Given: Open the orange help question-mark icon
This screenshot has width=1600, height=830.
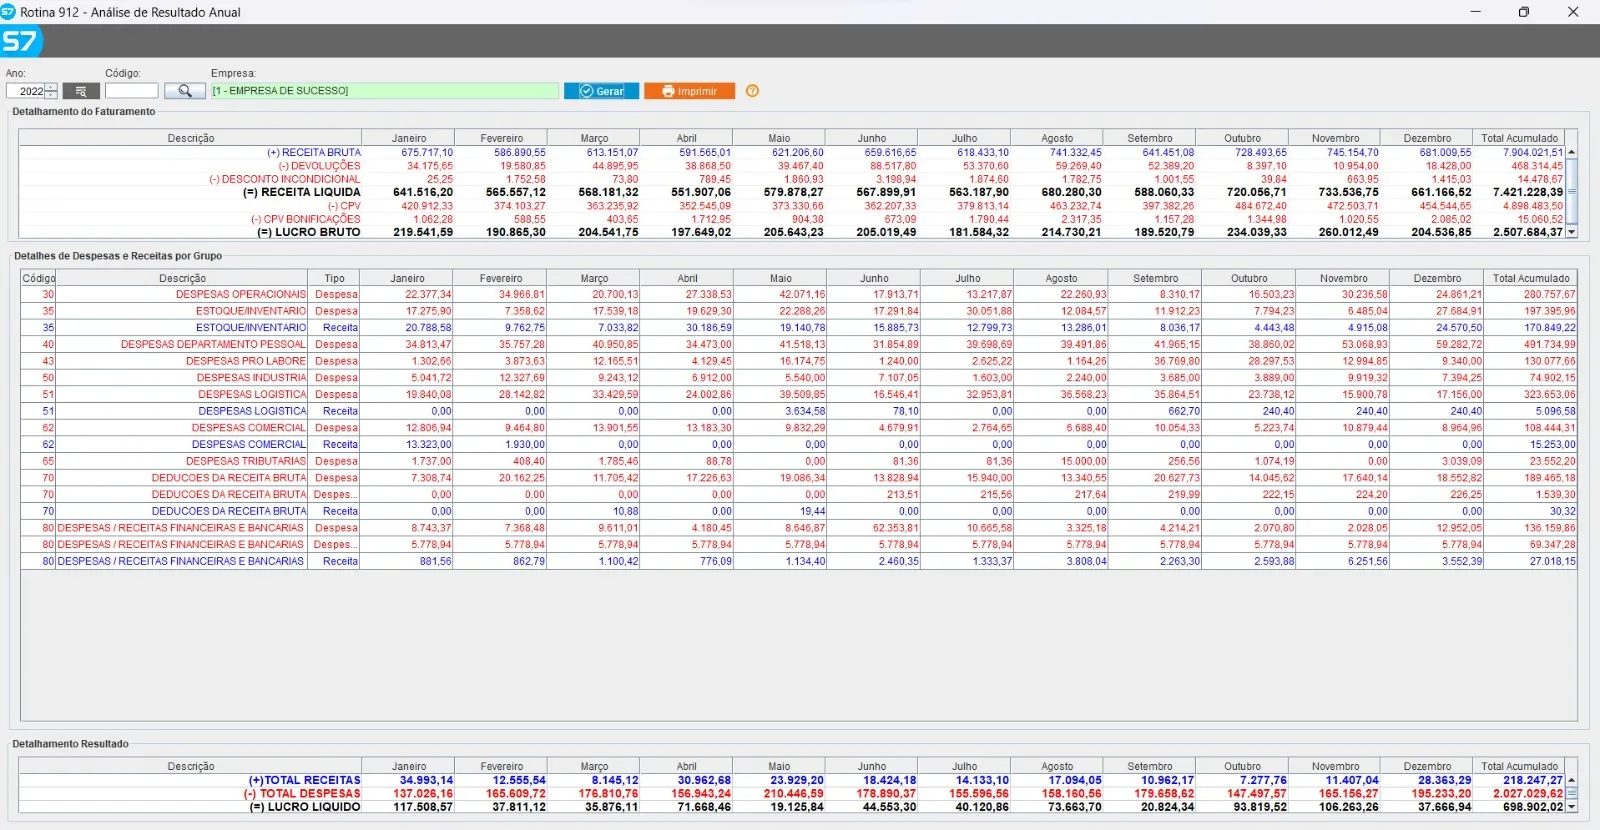Looking at the screenshot, I should 752,91.
